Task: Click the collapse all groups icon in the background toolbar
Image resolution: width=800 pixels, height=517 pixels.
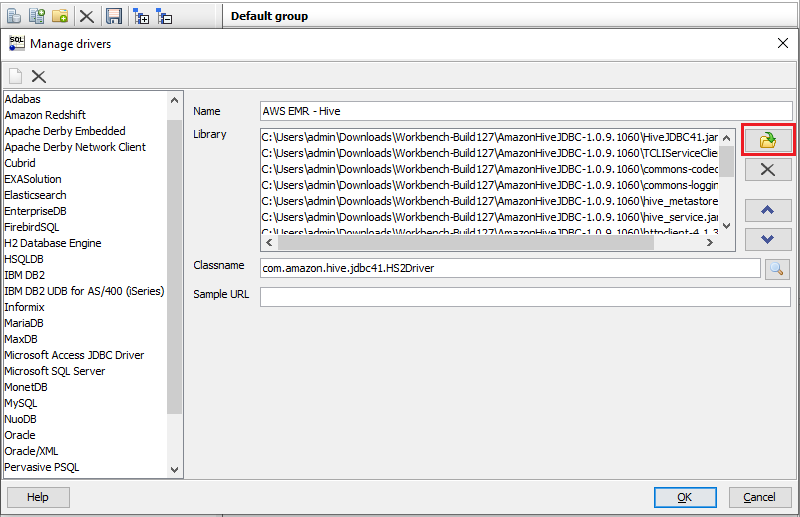Action: pyautogui.click(x=164, y=16)
